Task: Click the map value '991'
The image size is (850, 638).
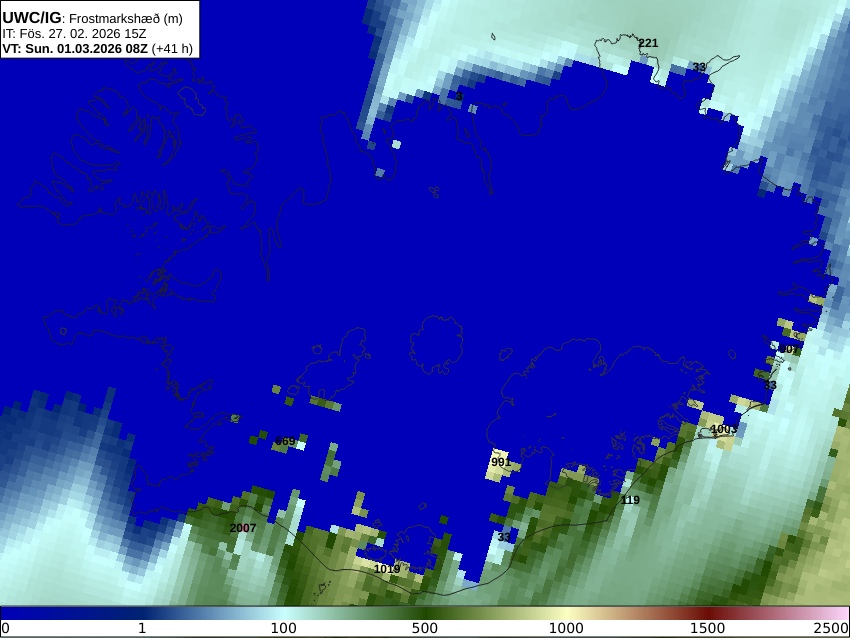Action: pos(501,462)
